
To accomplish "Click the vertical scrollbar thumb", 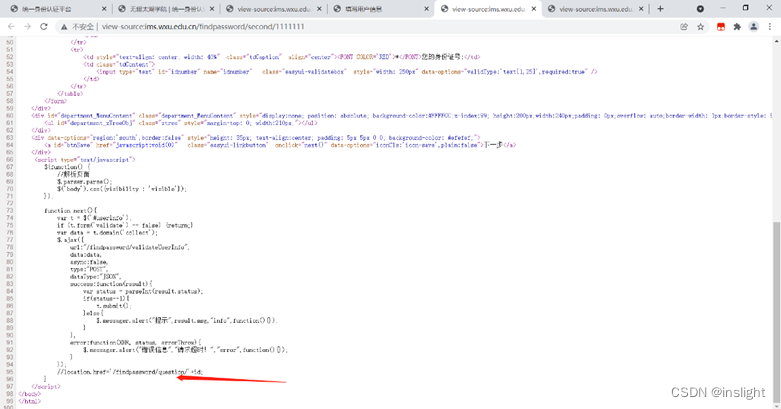I will coord(777,311).
